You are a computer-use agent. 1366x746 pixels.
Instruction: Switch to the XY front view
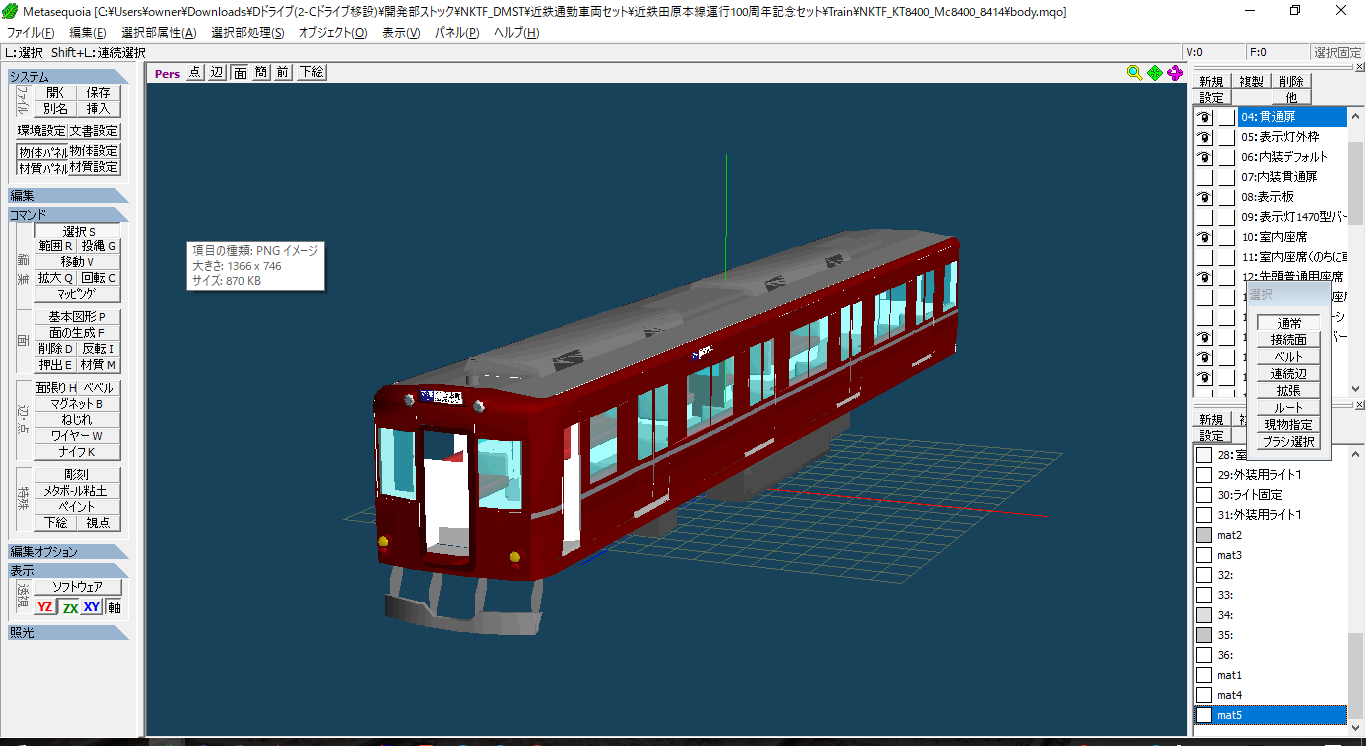tap(92, 607)
